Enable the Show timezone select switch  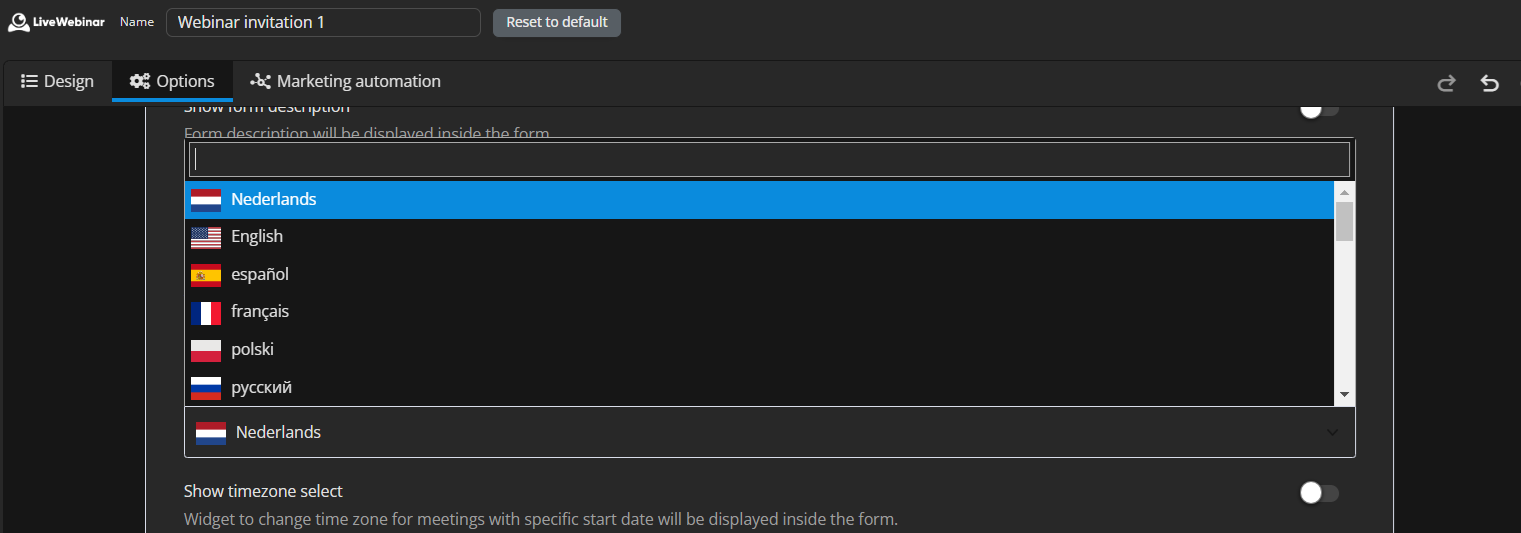click(1318, 492)
